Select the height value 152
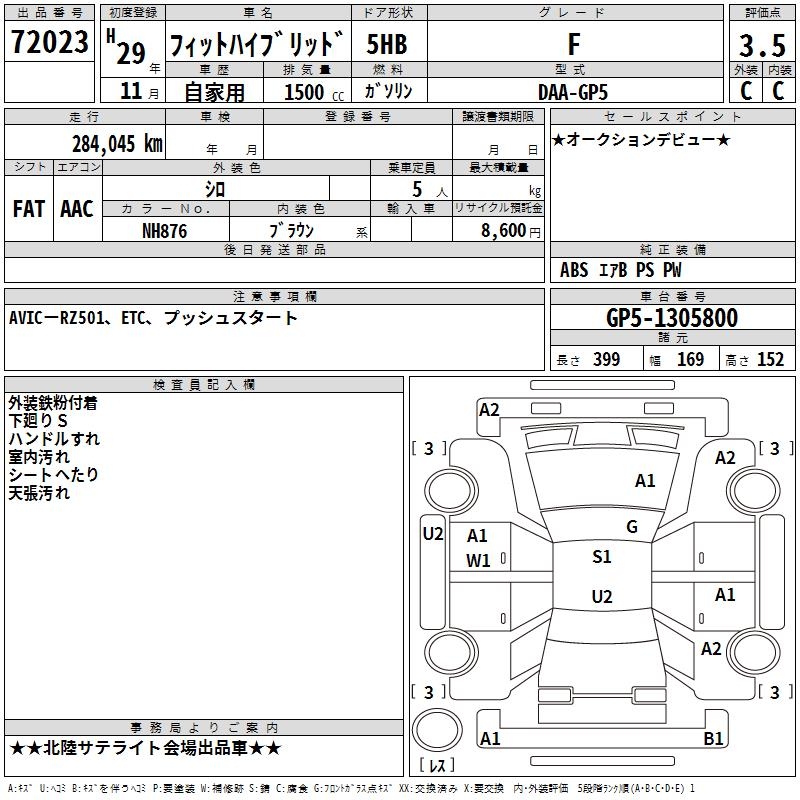Screen dimensions: 800x800 click(770, 359)
